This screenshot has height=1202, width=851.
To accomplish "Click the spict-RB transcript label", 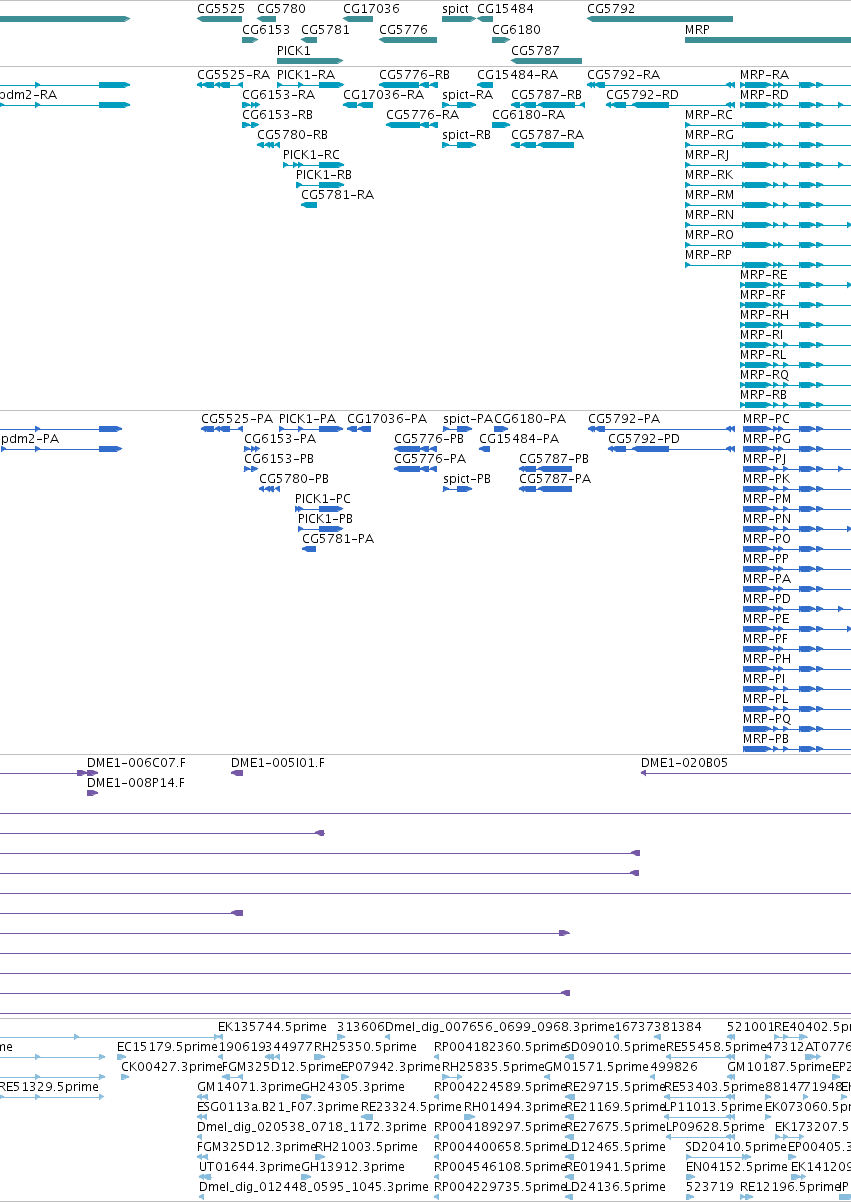I will [466, 135].
